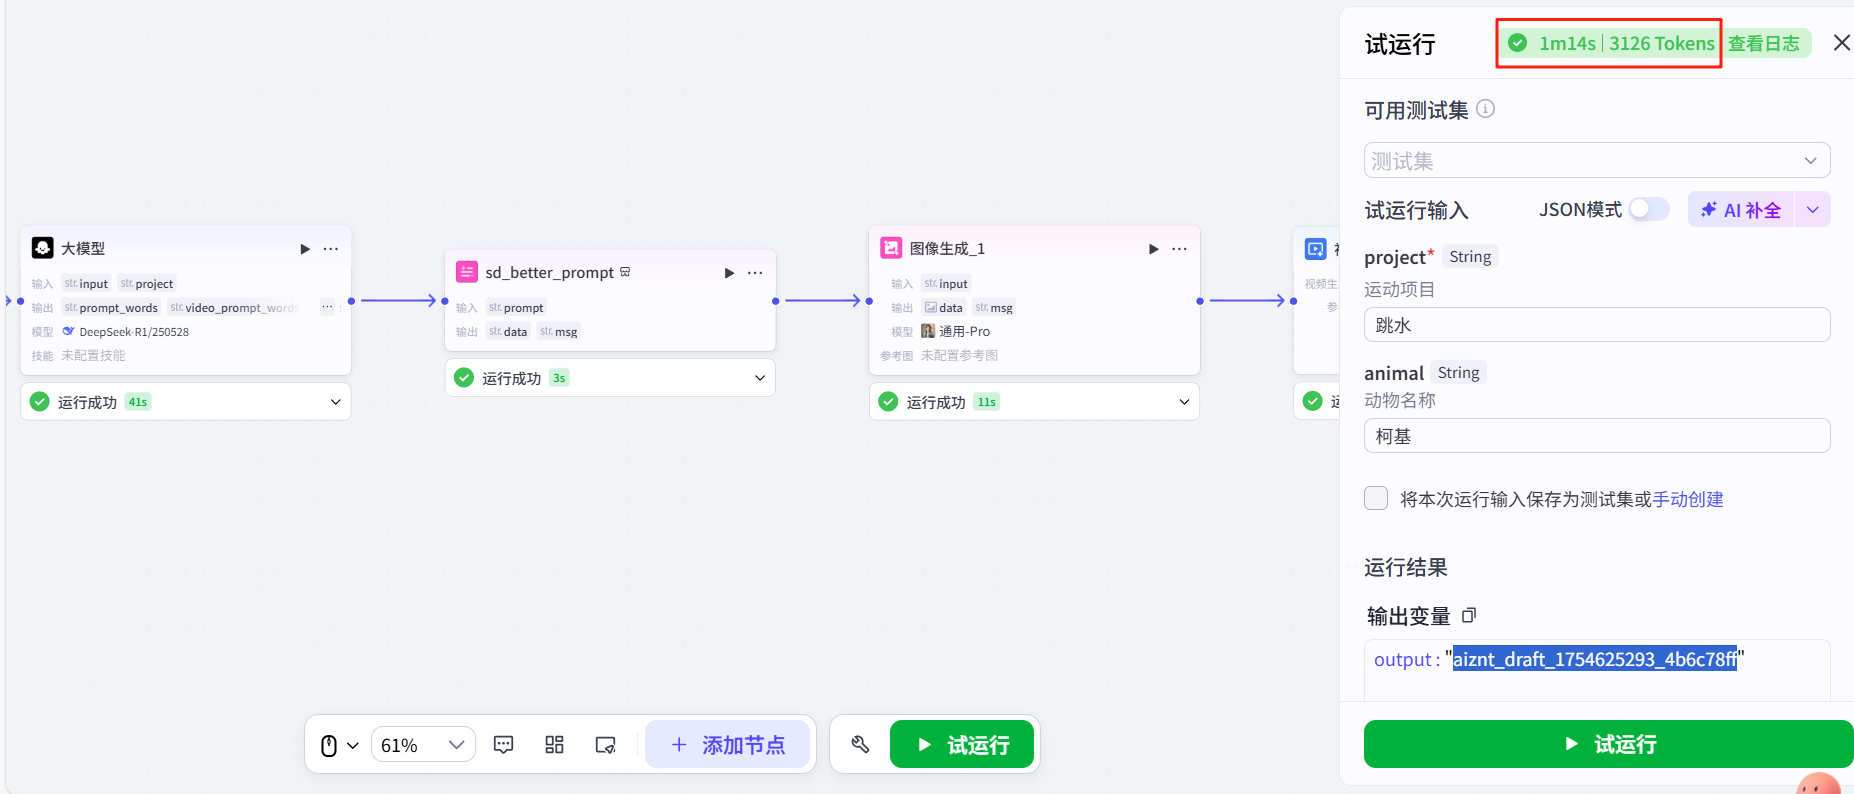Click the 图像生成_1 node image icon
Viewport: 1854px width, 794px height.
[891, 248]
